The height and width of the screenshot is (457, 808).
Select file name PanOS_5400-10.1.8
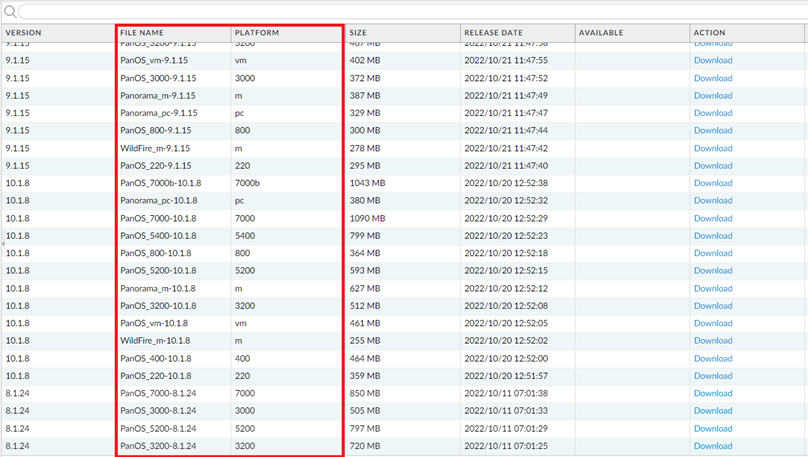[x=158, y=235]
